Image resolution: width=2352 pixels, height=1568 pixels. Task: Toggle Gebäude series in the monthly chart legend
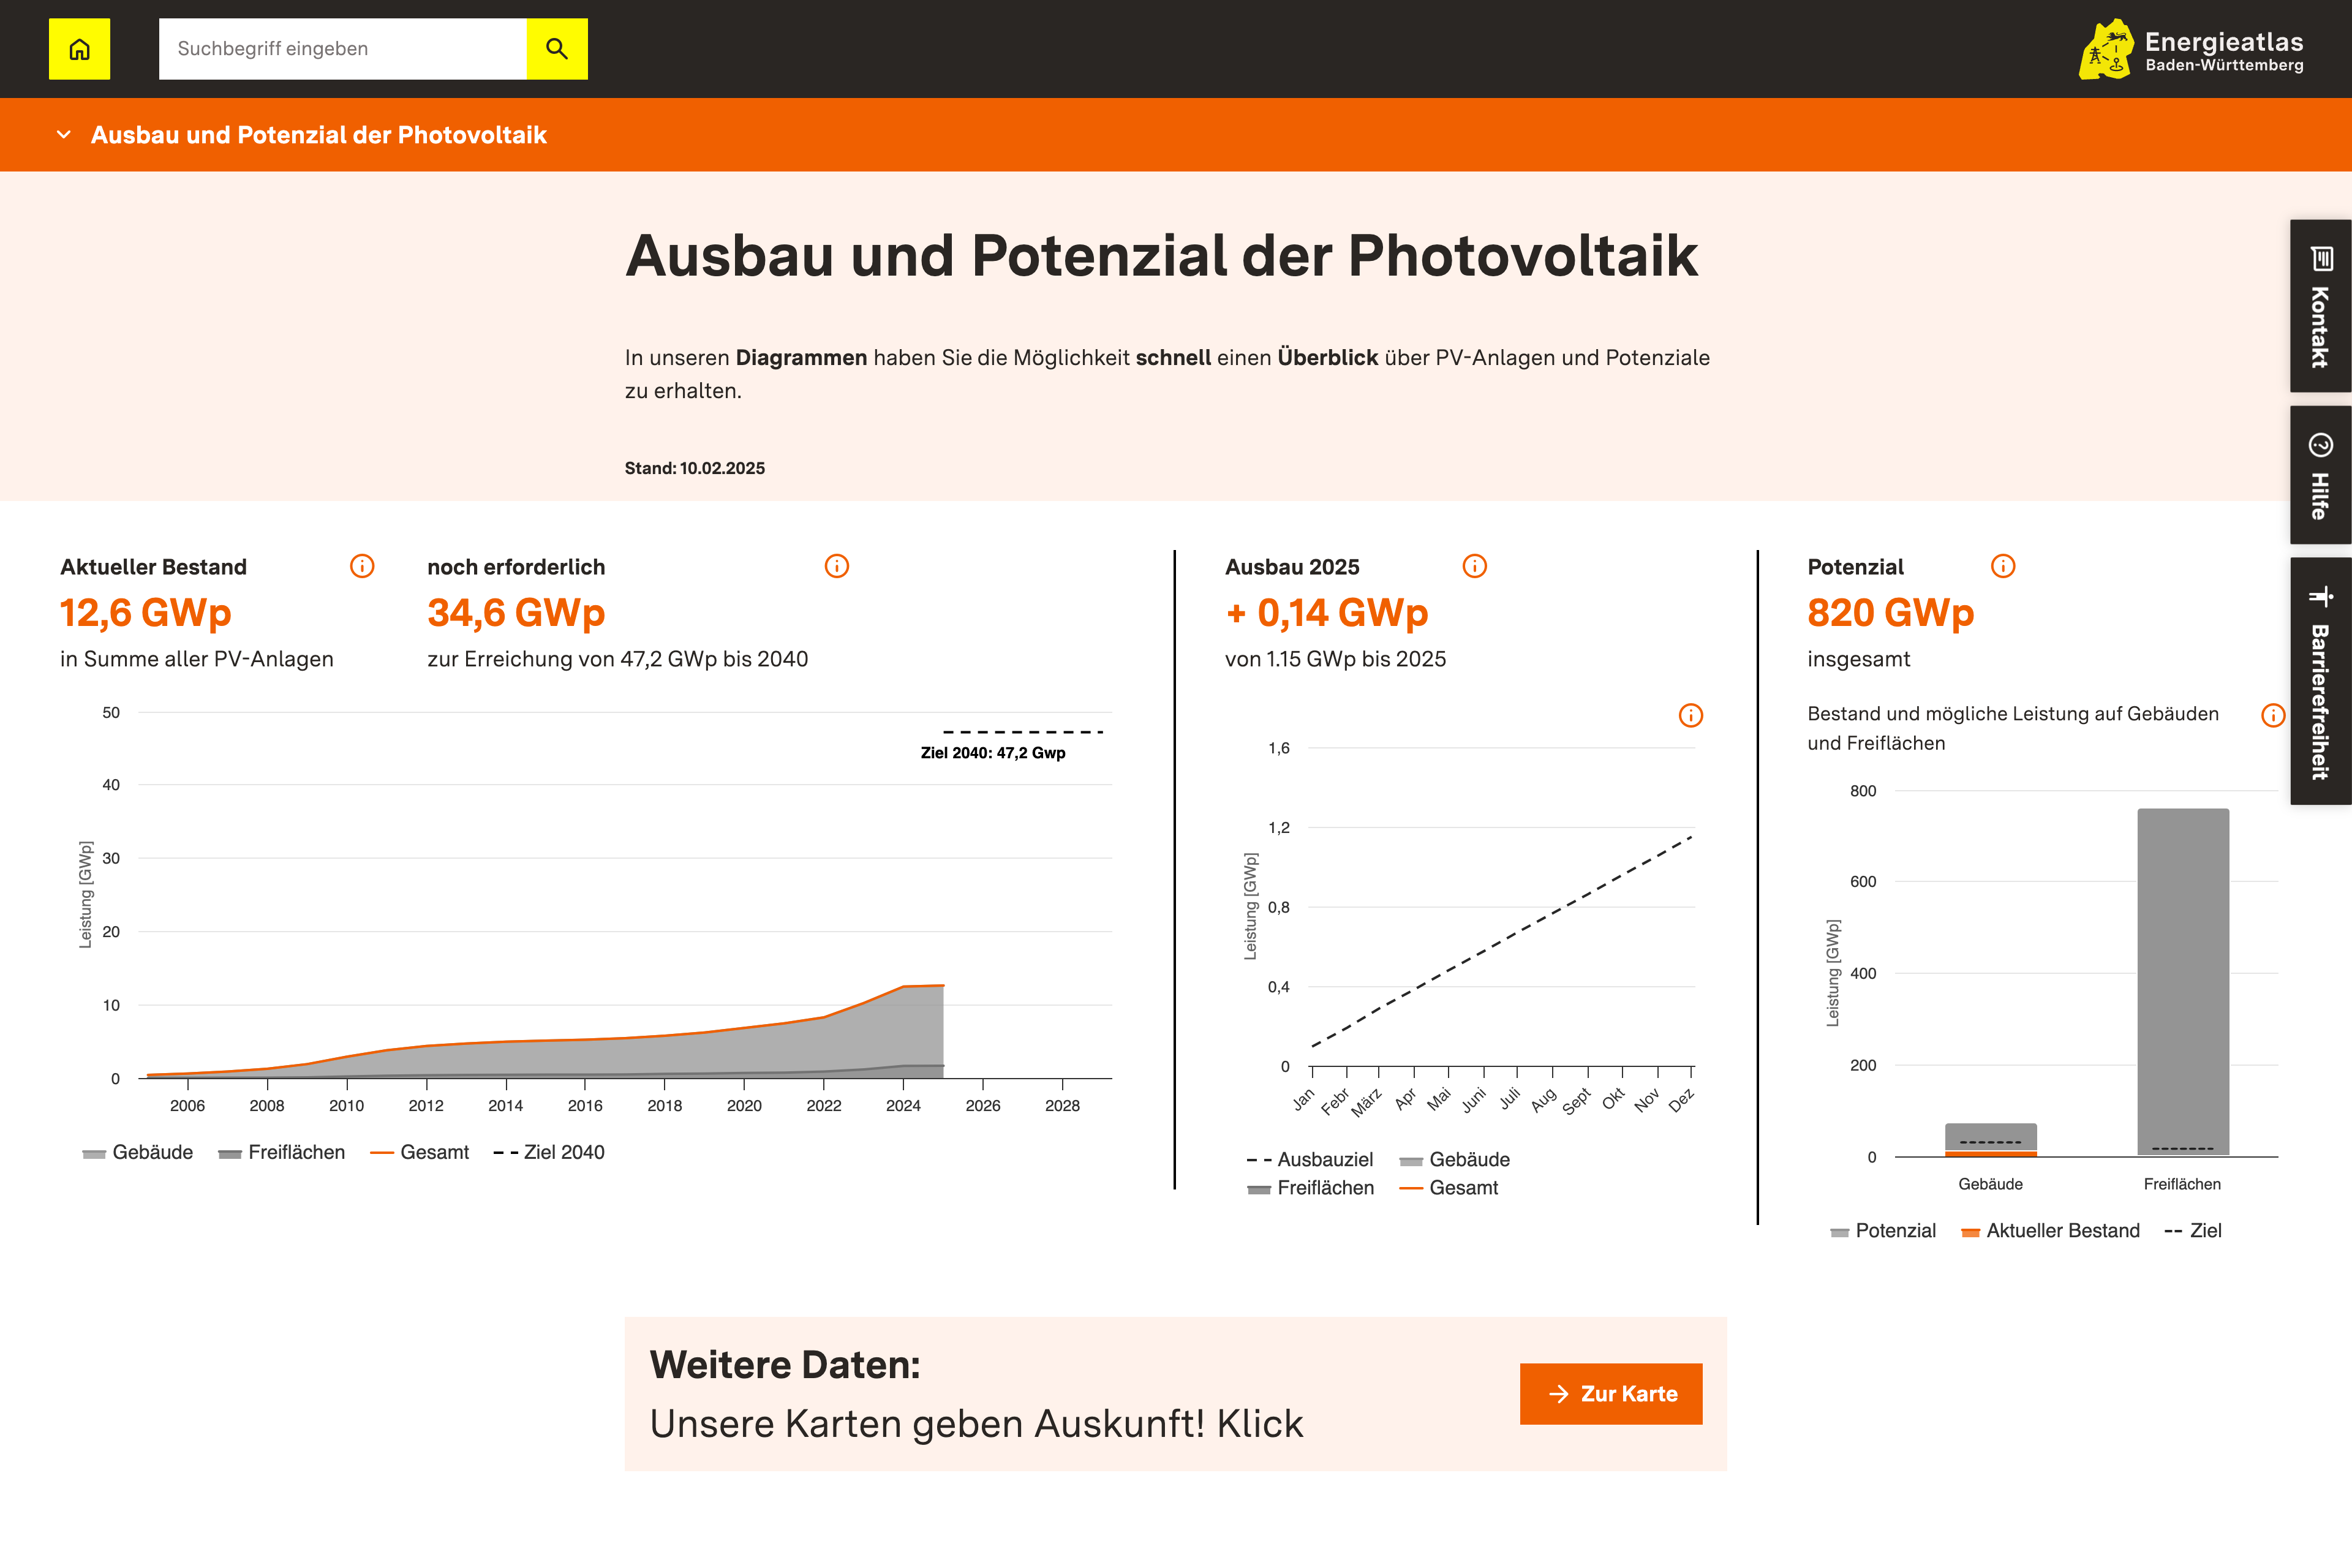(x=1455, y=1159)
